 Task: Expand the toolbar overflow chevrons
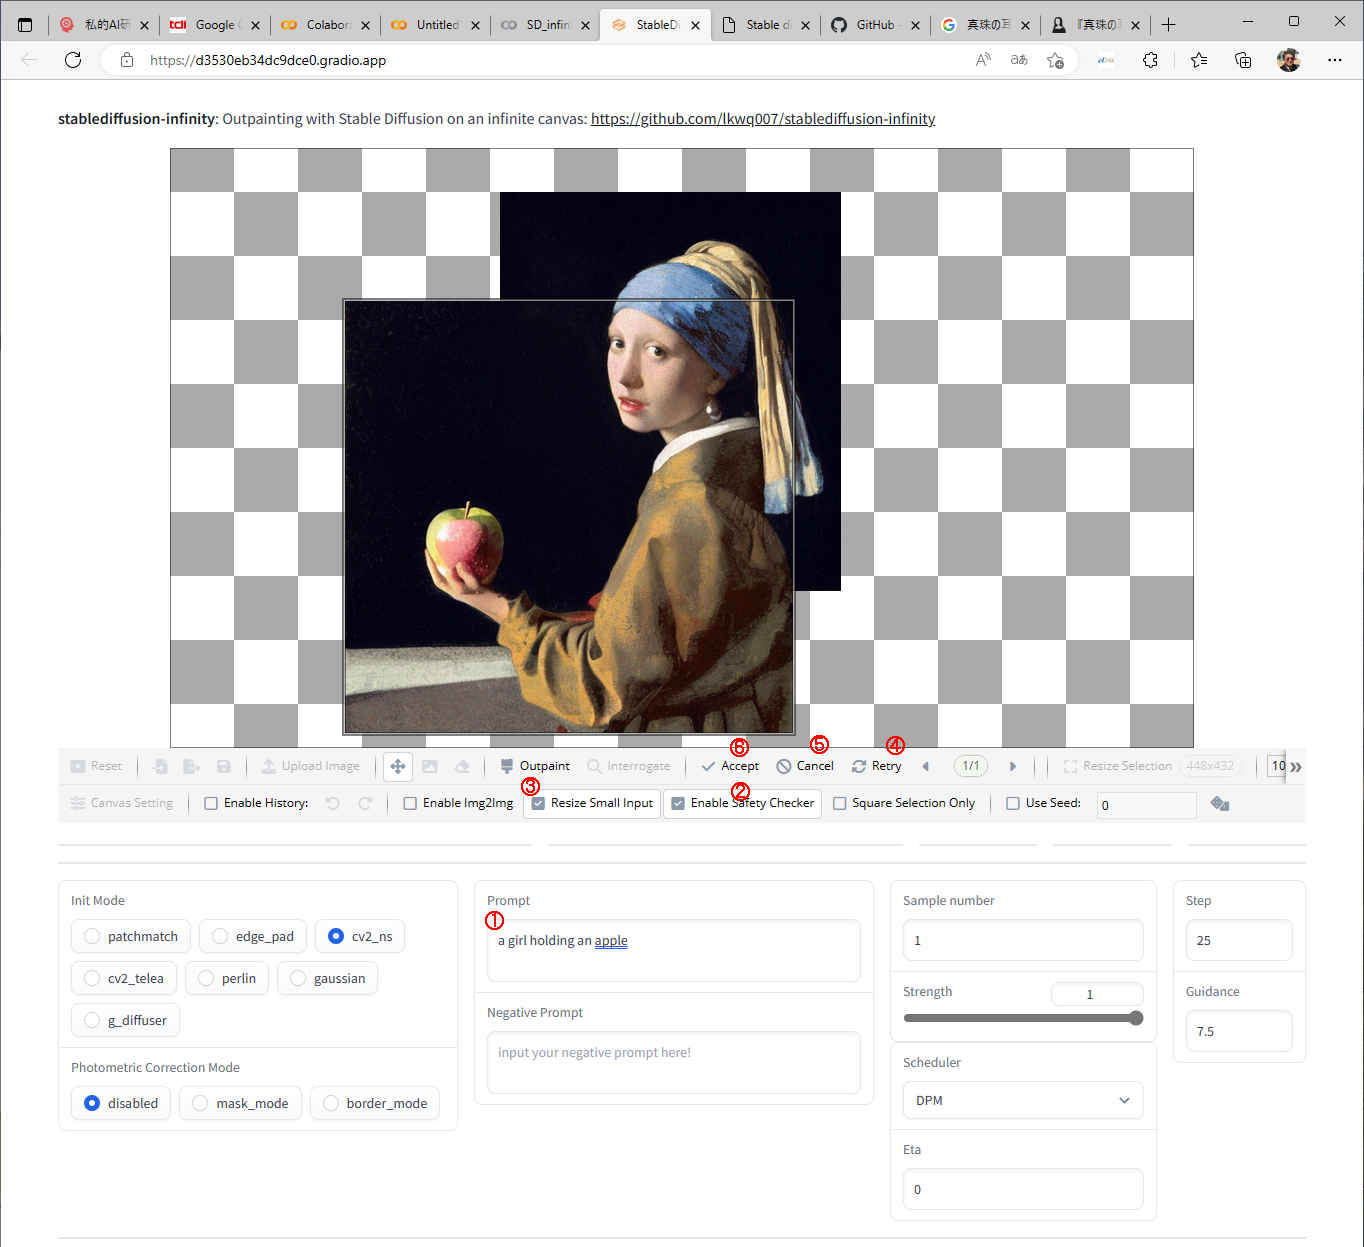click(1296, 767)
